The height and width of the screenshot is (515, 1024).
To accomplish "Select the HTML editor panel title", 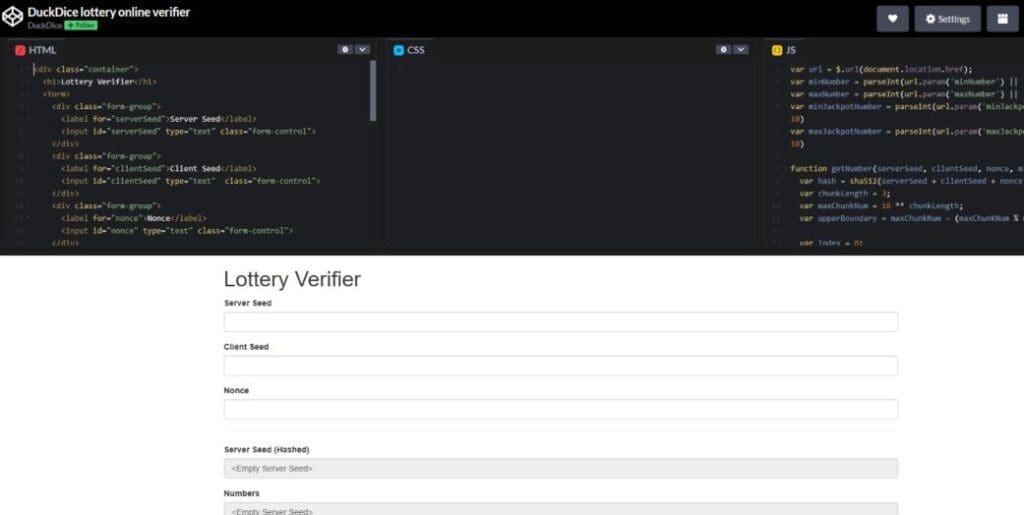I will (43, 50).
